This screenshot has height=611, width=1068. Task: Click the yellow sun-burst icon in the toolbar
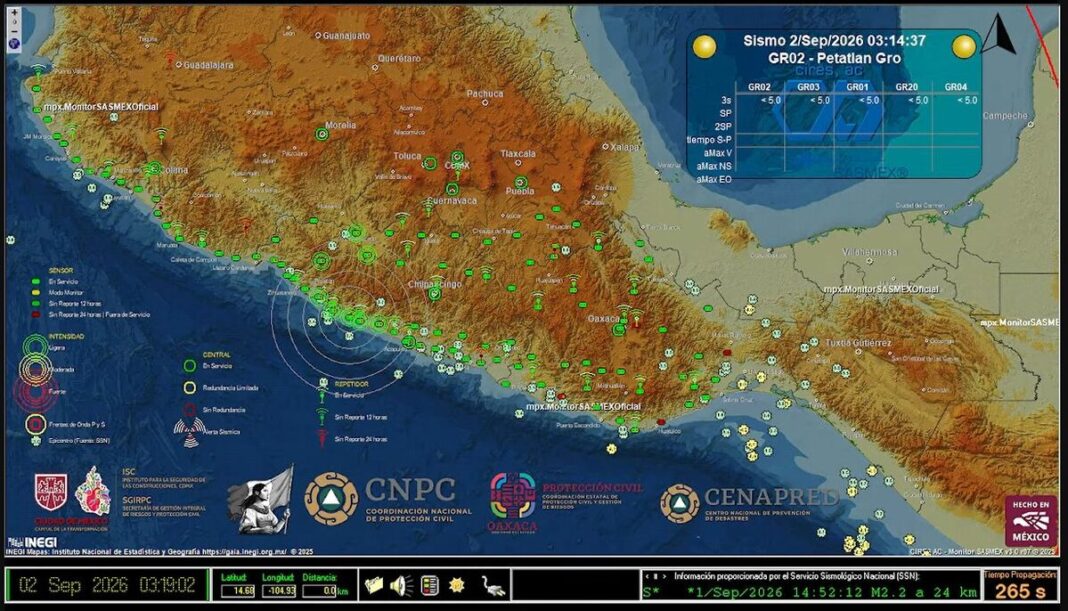pyautogui.click(x=456, y=585)
